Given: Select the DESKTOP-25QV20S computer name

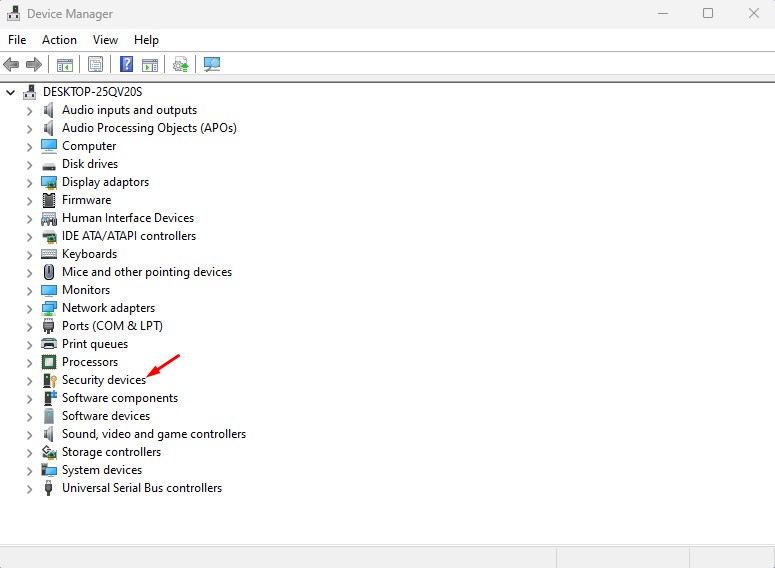Looking at the screenshot, I should coord(92,92).
